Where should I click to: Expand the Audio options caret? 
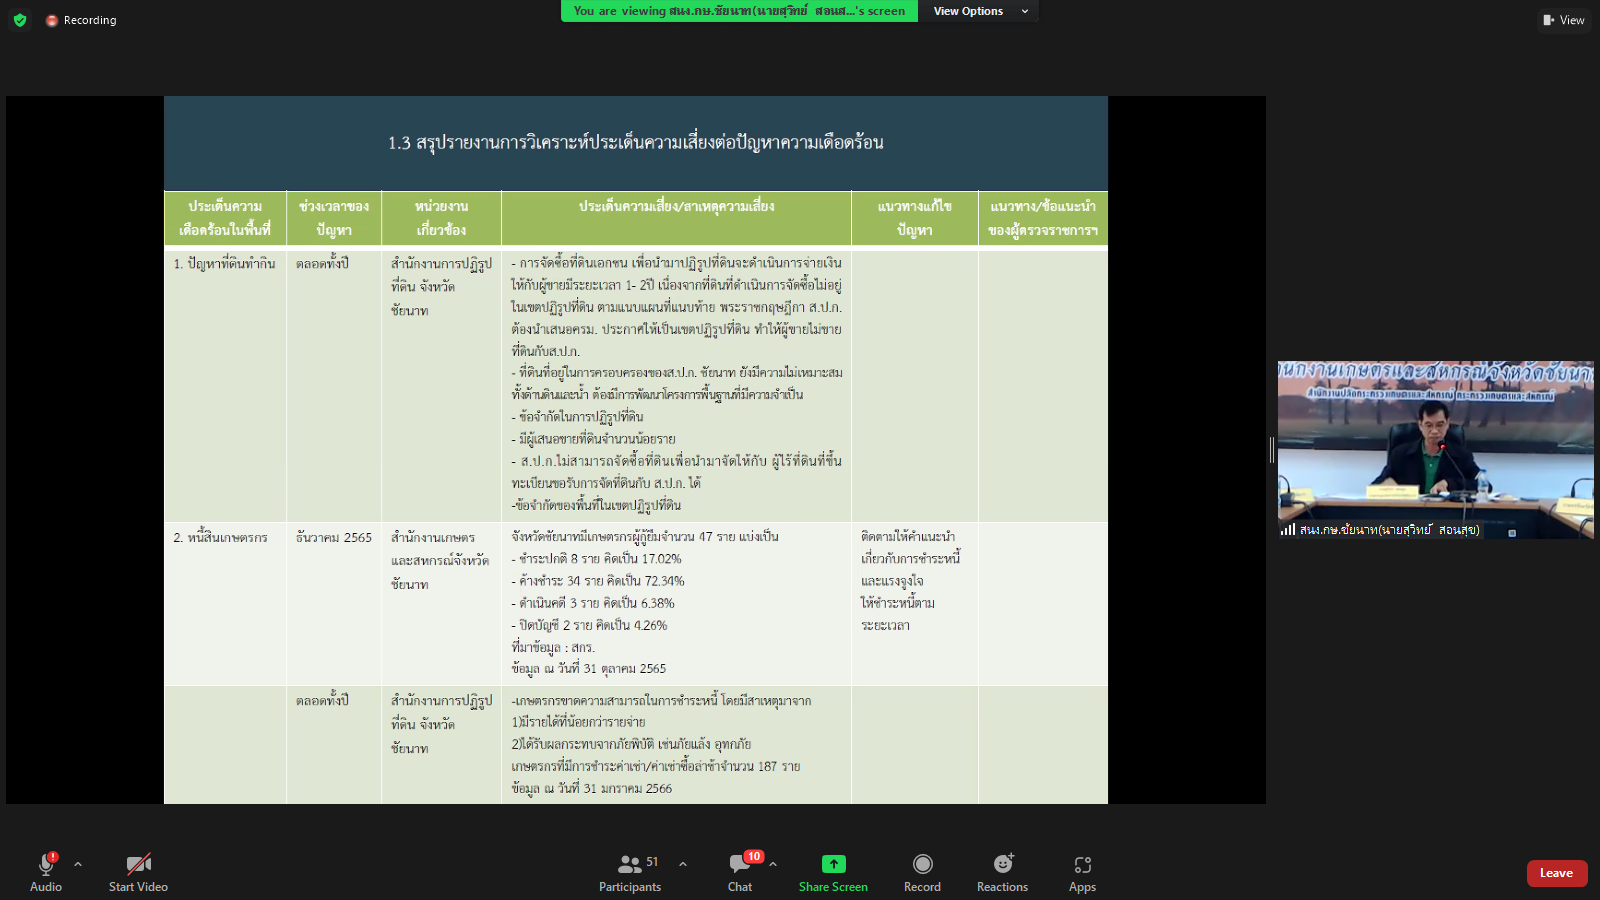coord(78,864)
